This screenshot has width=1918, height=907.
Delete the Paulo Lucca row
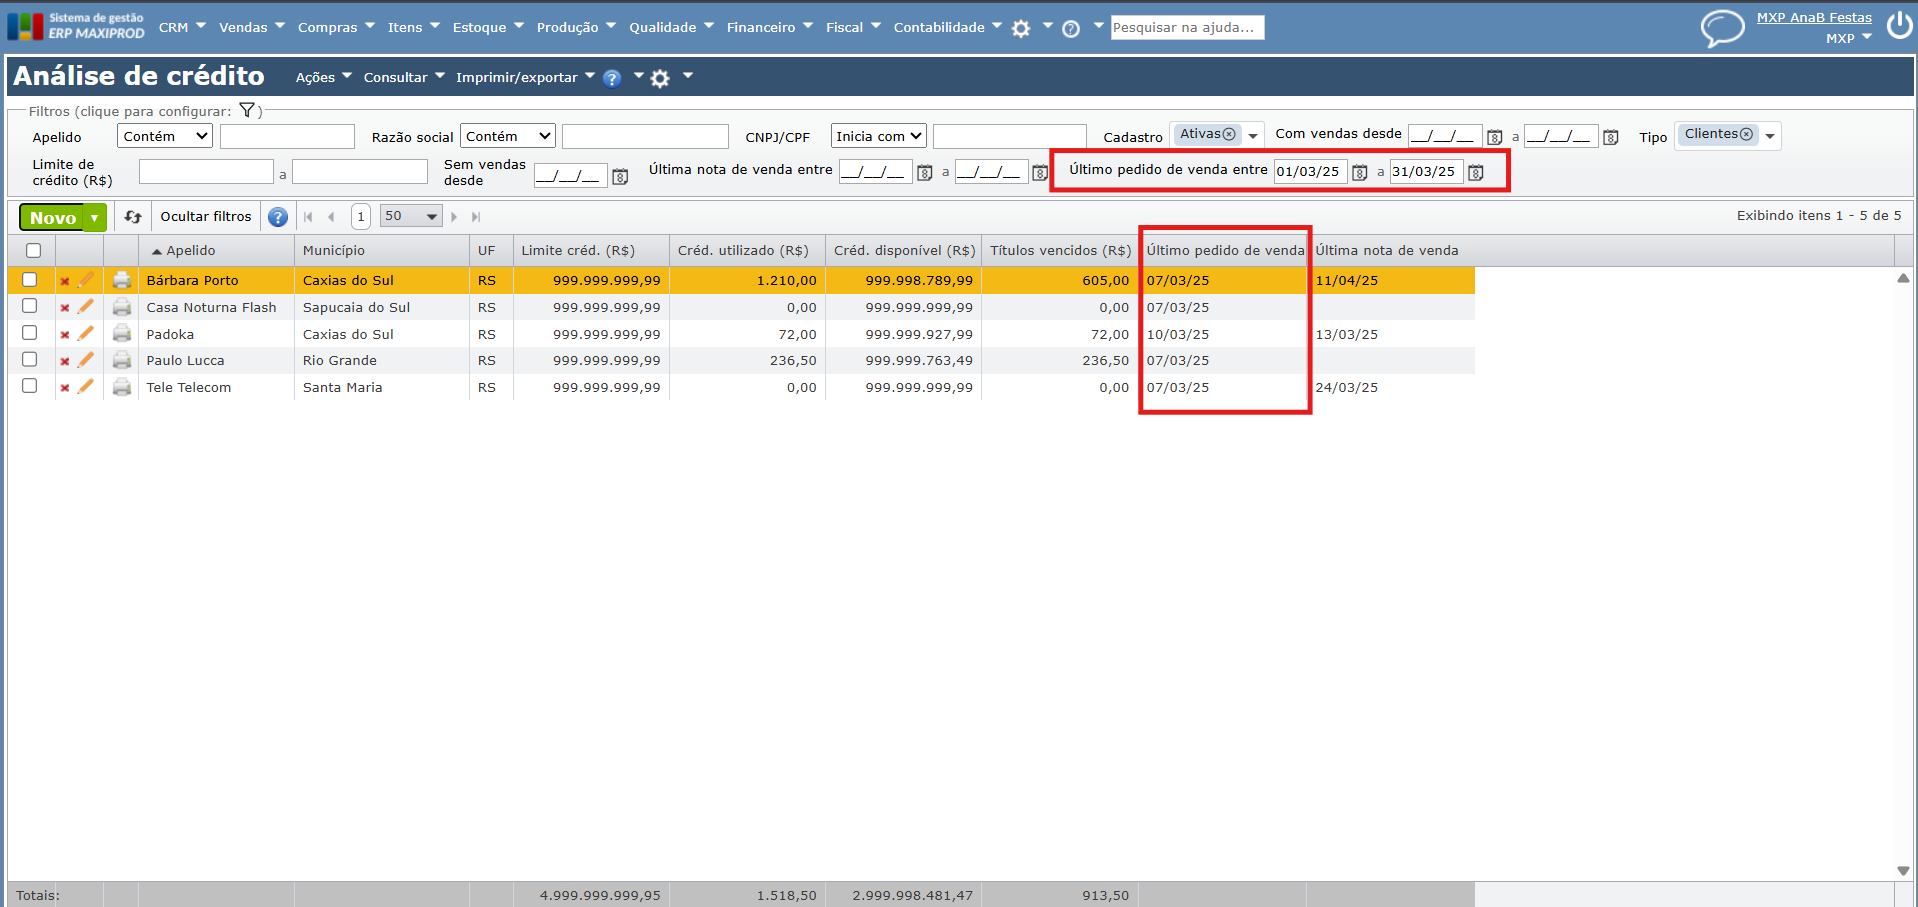65,361
